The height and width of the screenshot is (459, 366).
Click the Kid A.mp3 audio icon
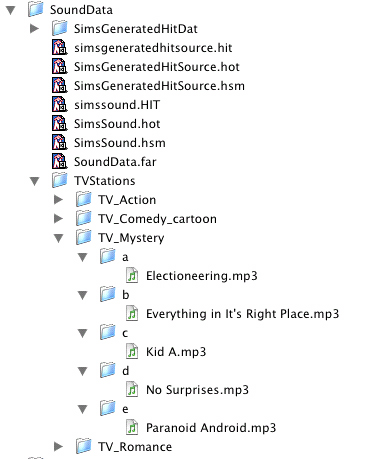(x=132, y=352)
